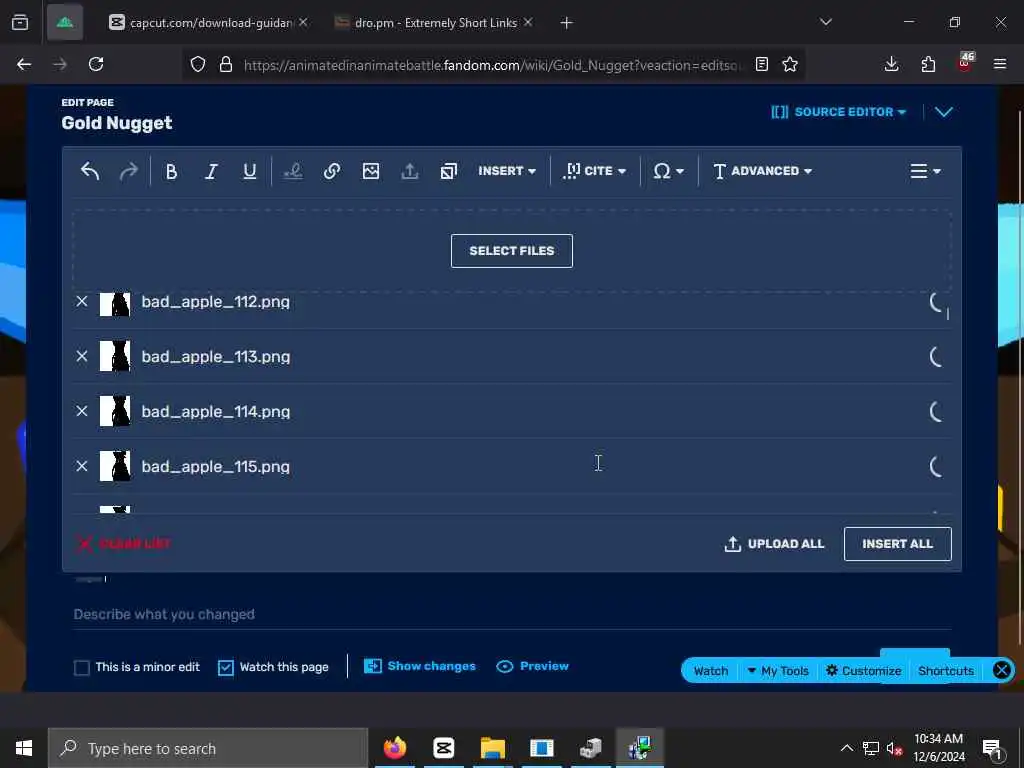This screenshot has width=1024, height=768.
Task: Open the Windows Start menu
Action: tap(24, 748)
